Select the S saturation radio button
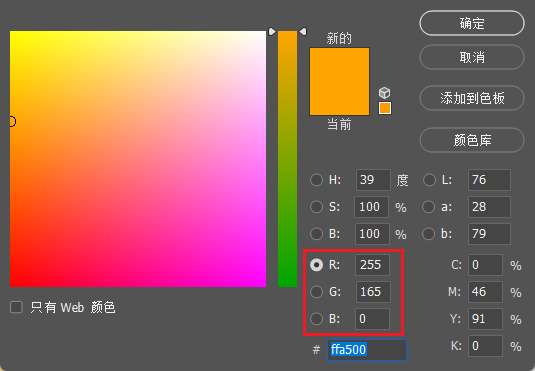 (316, 206)
